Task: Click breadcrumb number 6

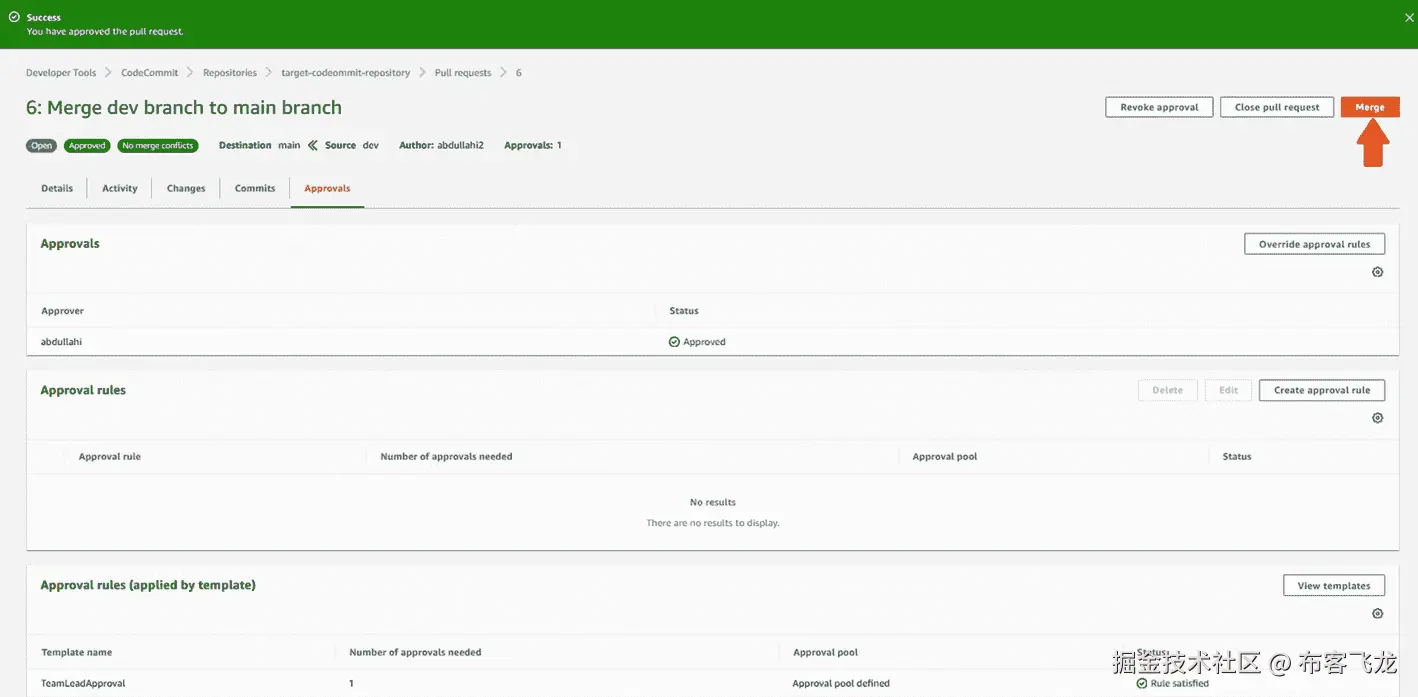Action: [519, 73]
